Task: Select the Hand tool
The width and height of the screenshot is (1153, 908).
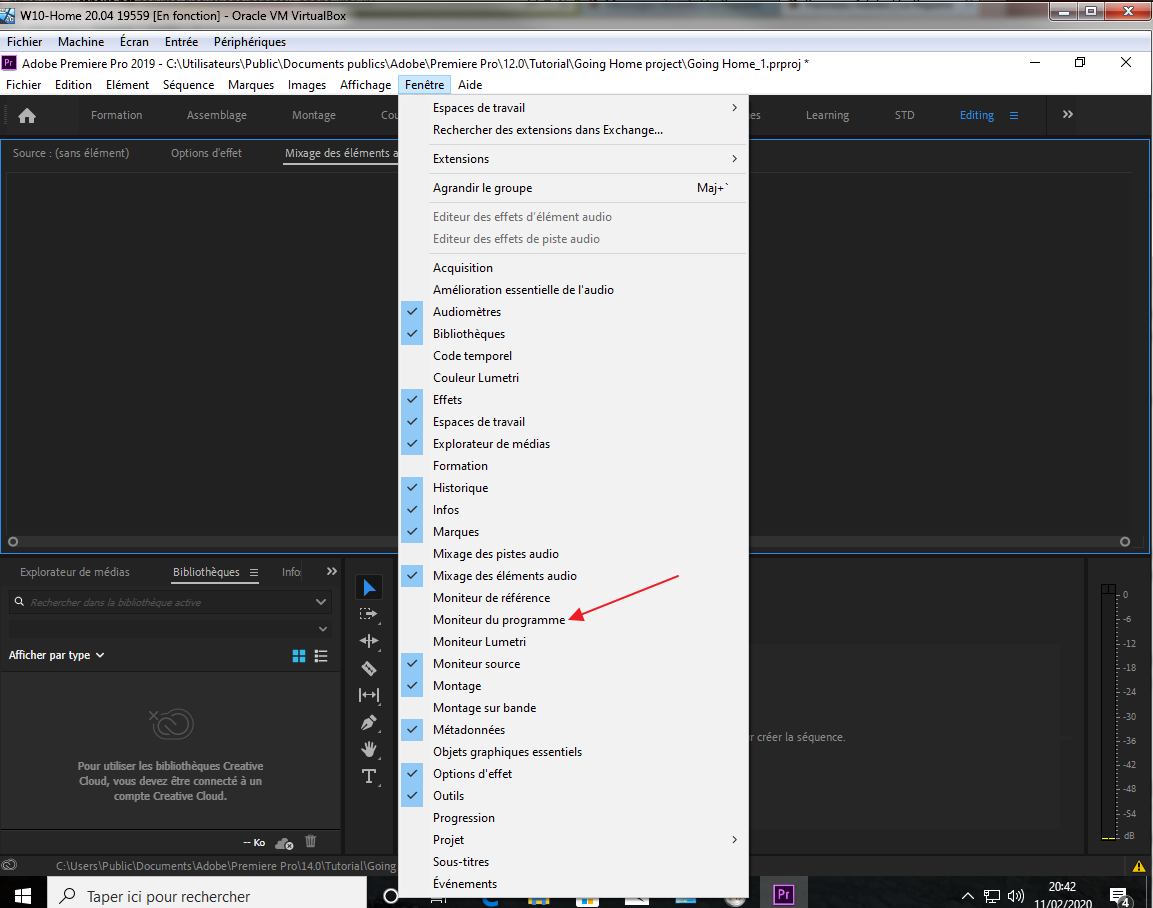Action: (x=369, y=749)
